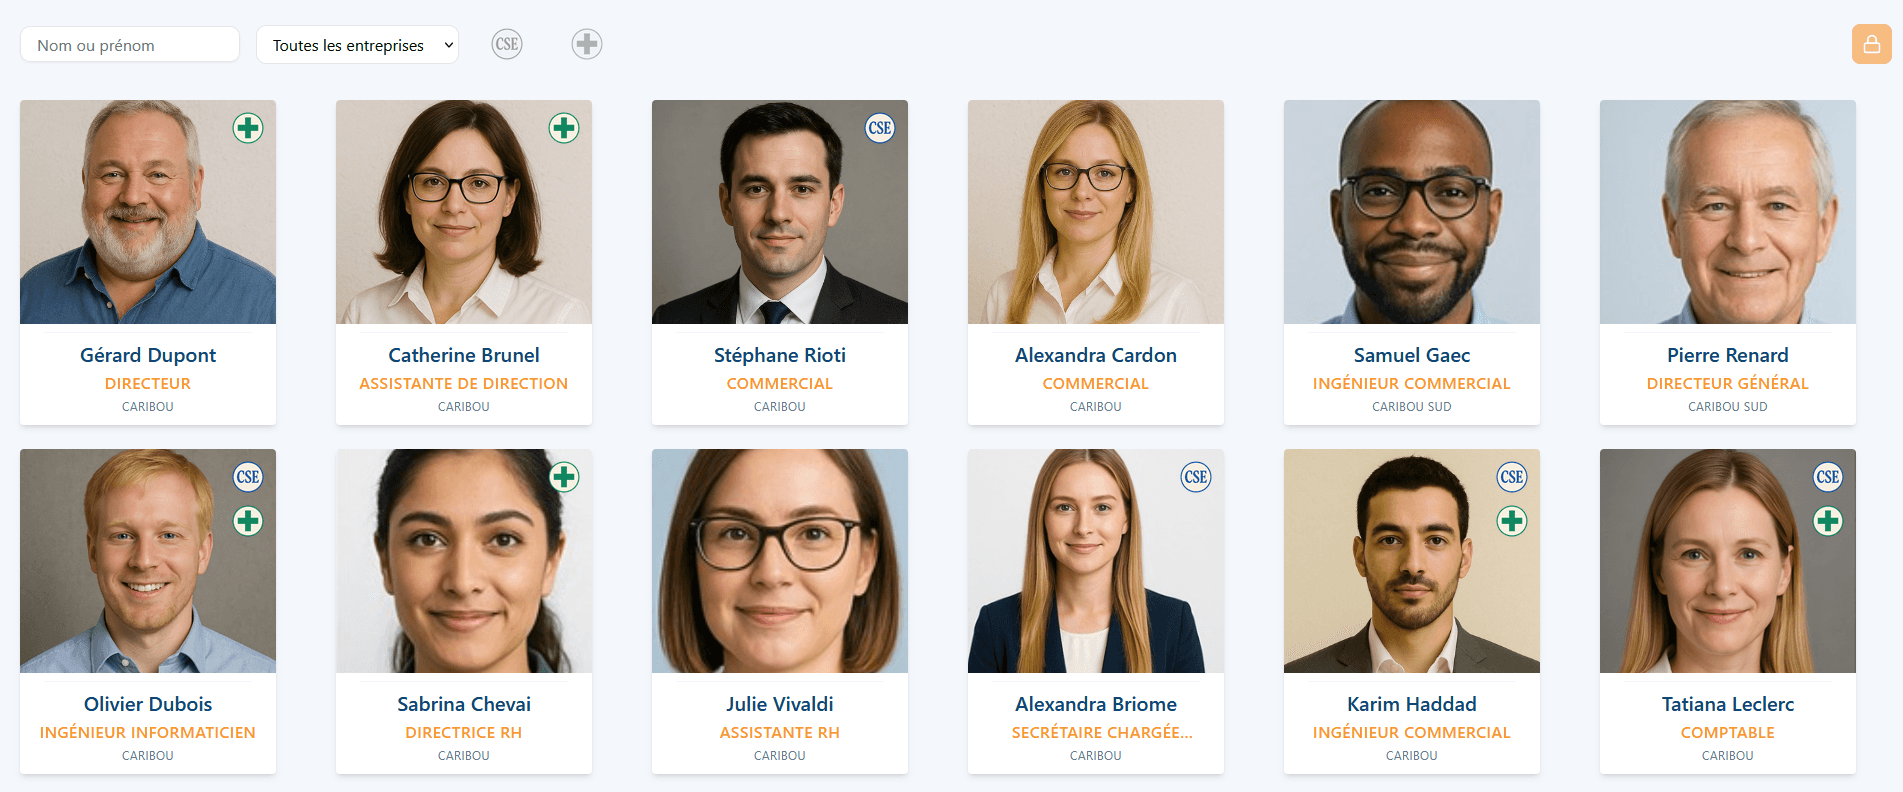1903x792 pixels.
Task: Click first-aid badge on Olivier Dubois's photo
Action: pyautogui.click(x=248, y=521)
